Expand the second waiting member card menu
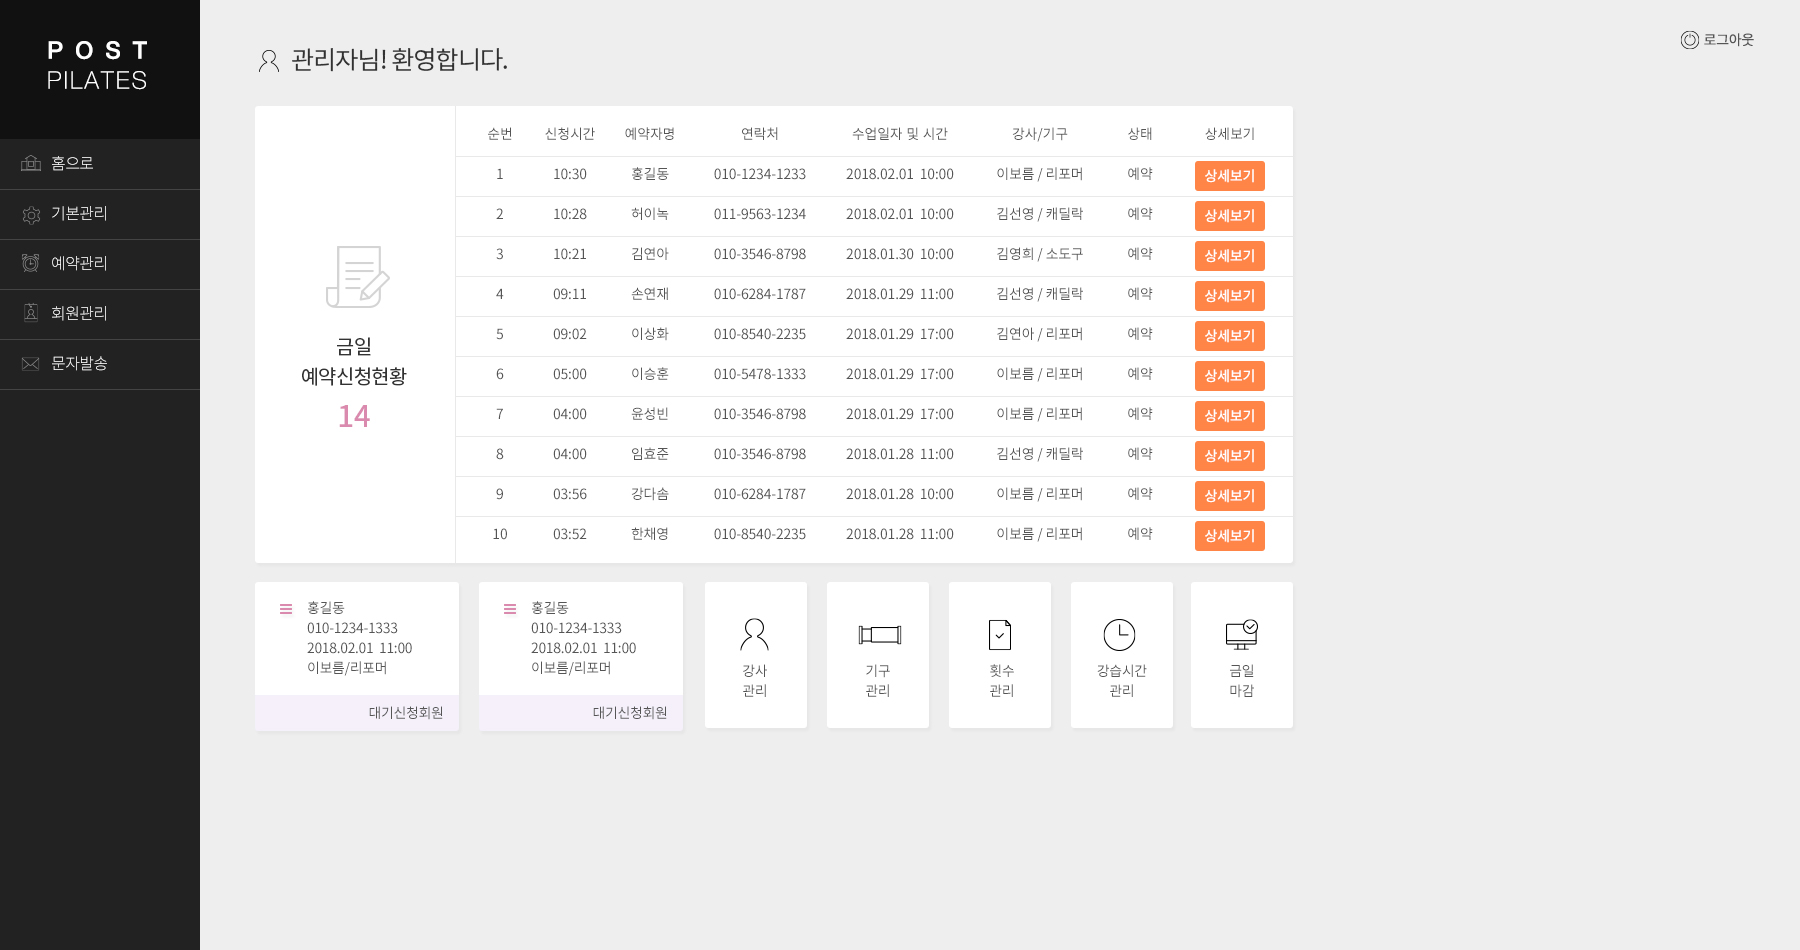This screenshot has width=1800, height=950. click(x=510, y=609)
